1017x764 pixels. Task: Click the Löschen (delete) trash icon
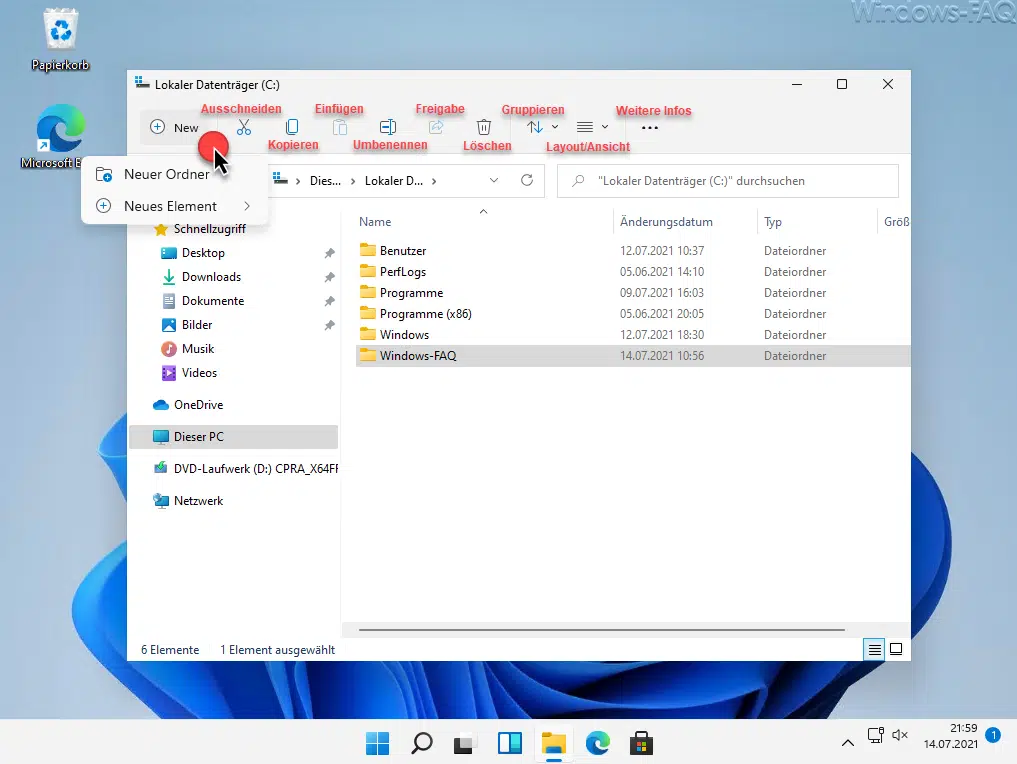(x=484, y=127)
